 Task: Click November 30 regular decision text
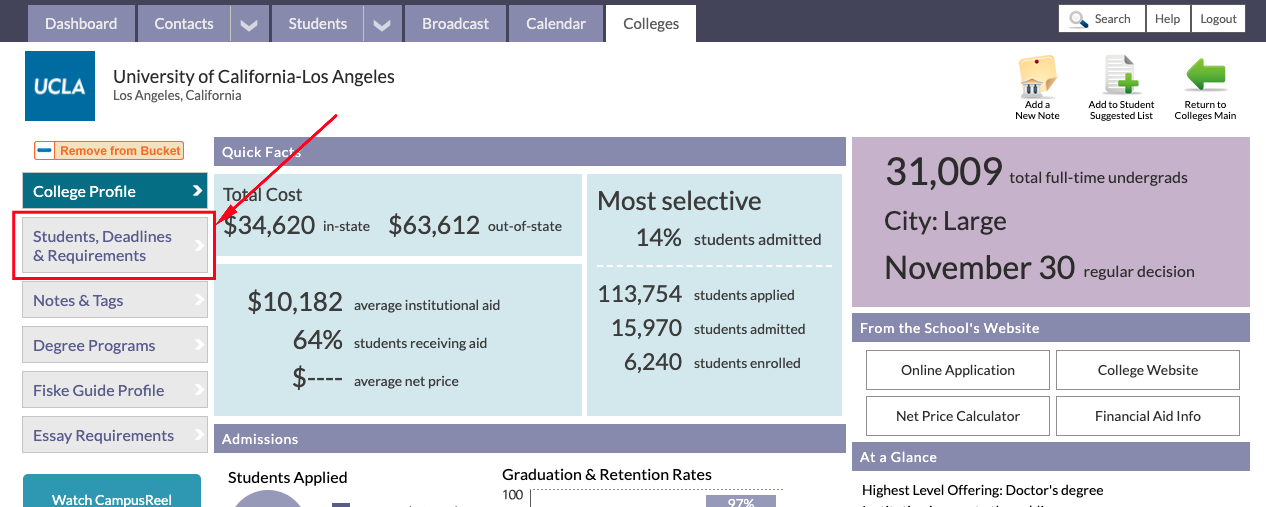pos(1039,268)
